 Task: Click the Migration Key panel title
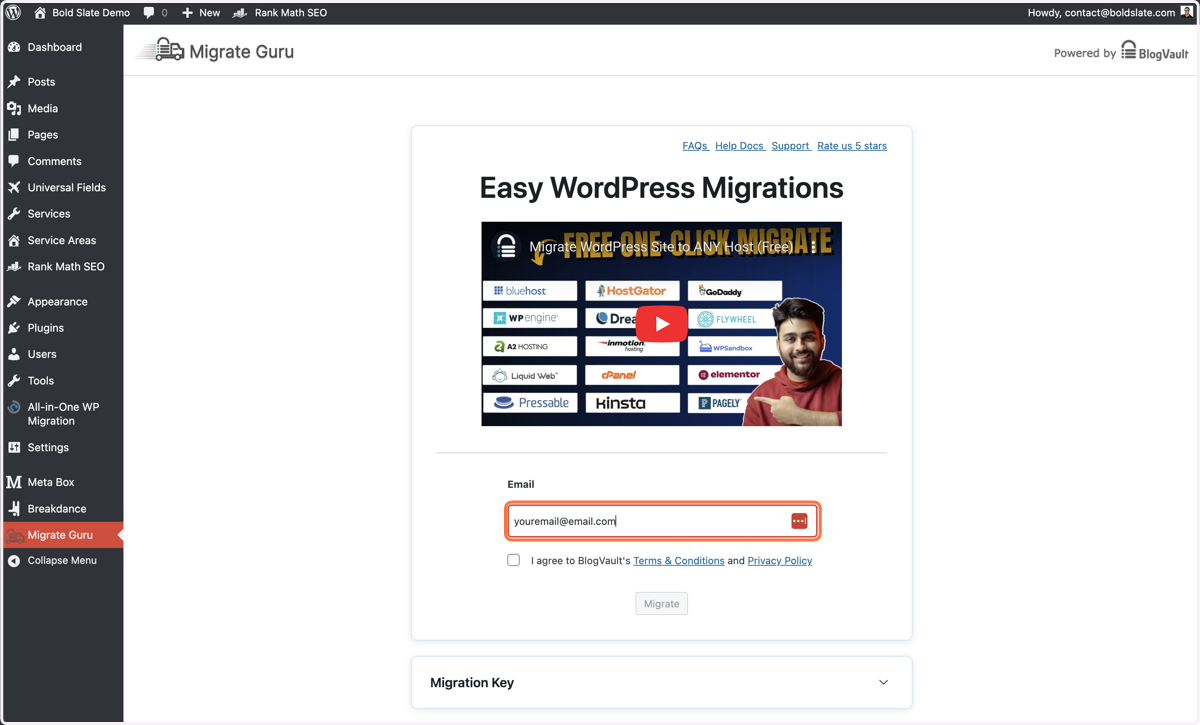pos(472,683)
